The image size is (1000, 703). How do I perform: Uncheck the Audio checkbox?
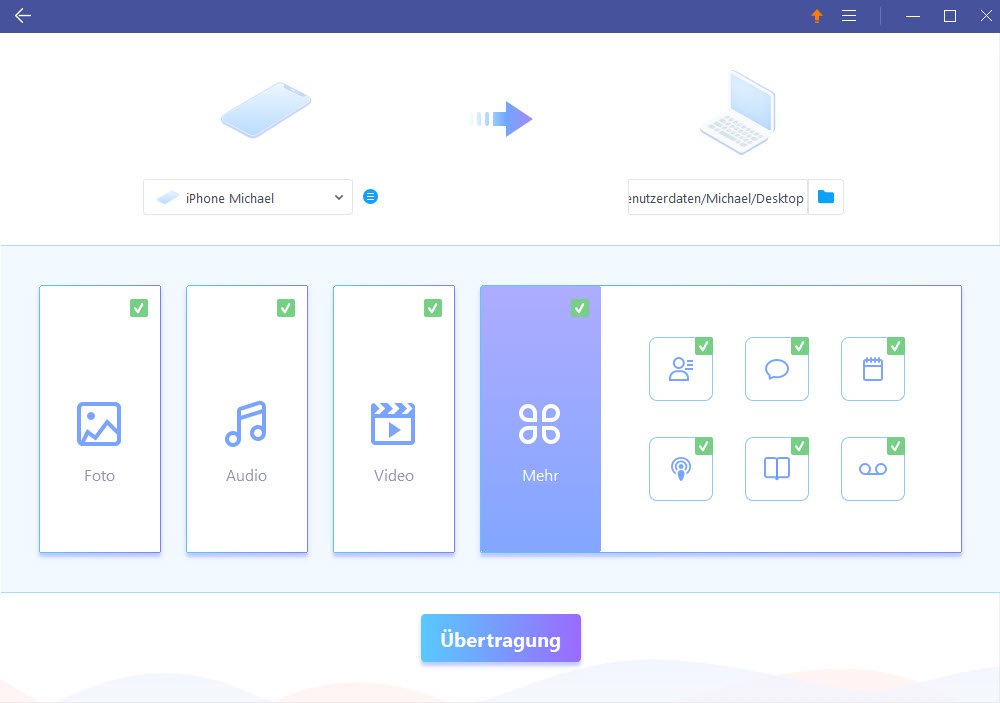click(x=286, y=308)
